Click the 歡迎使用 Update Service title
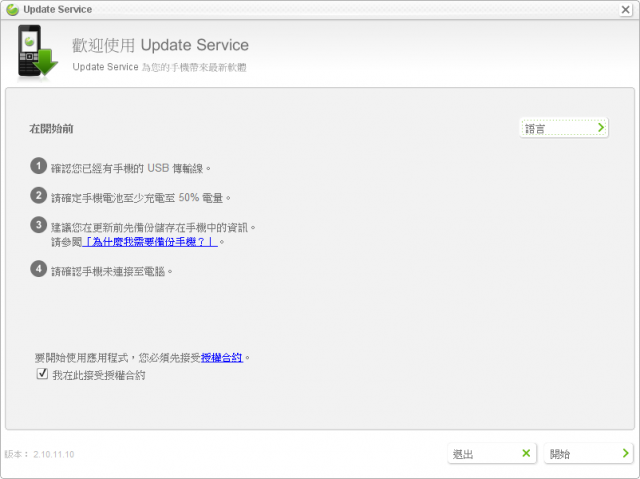The width and height of the screenshot is (640, 479). click(x=160, y=45)
